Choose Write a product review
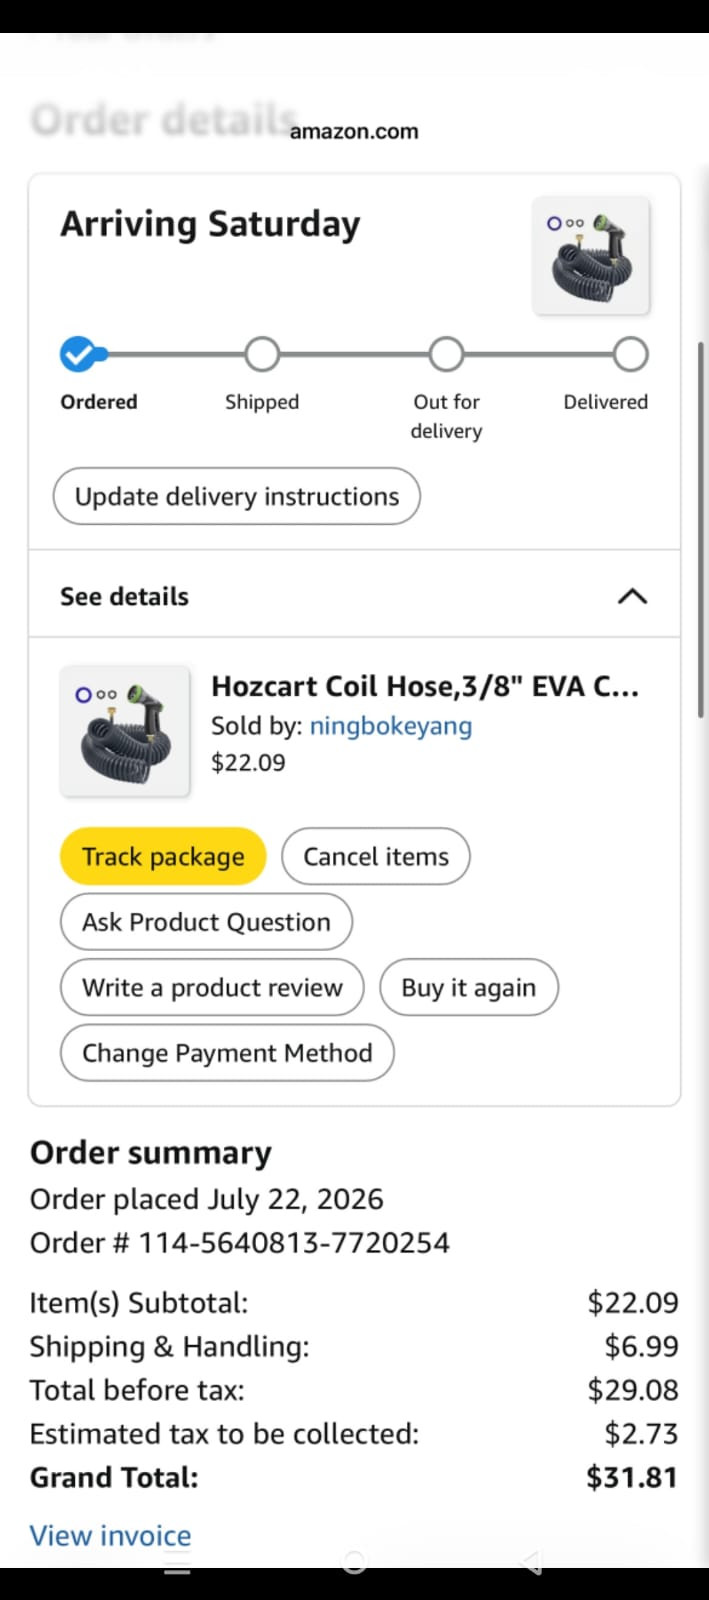 point(212,987)
